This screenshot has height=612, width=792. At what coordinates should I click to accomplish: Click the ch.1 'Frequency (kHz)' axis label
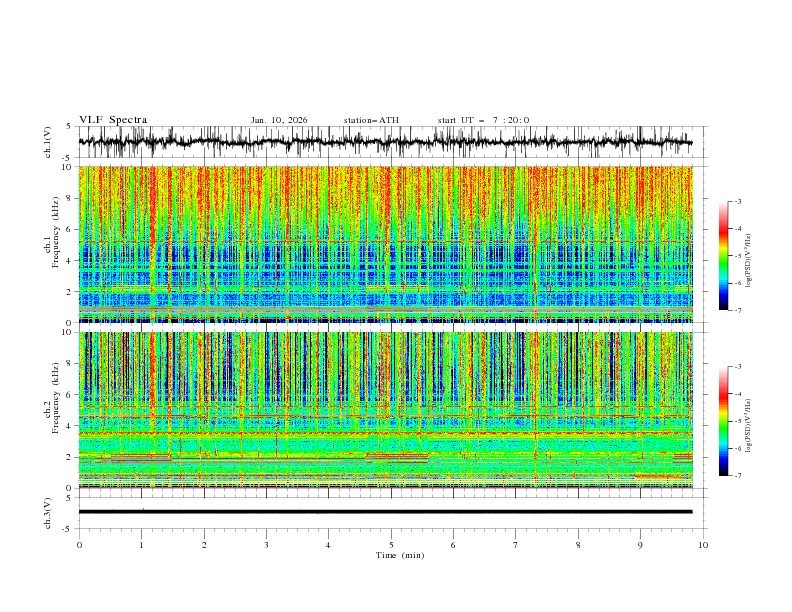(56, 230)
